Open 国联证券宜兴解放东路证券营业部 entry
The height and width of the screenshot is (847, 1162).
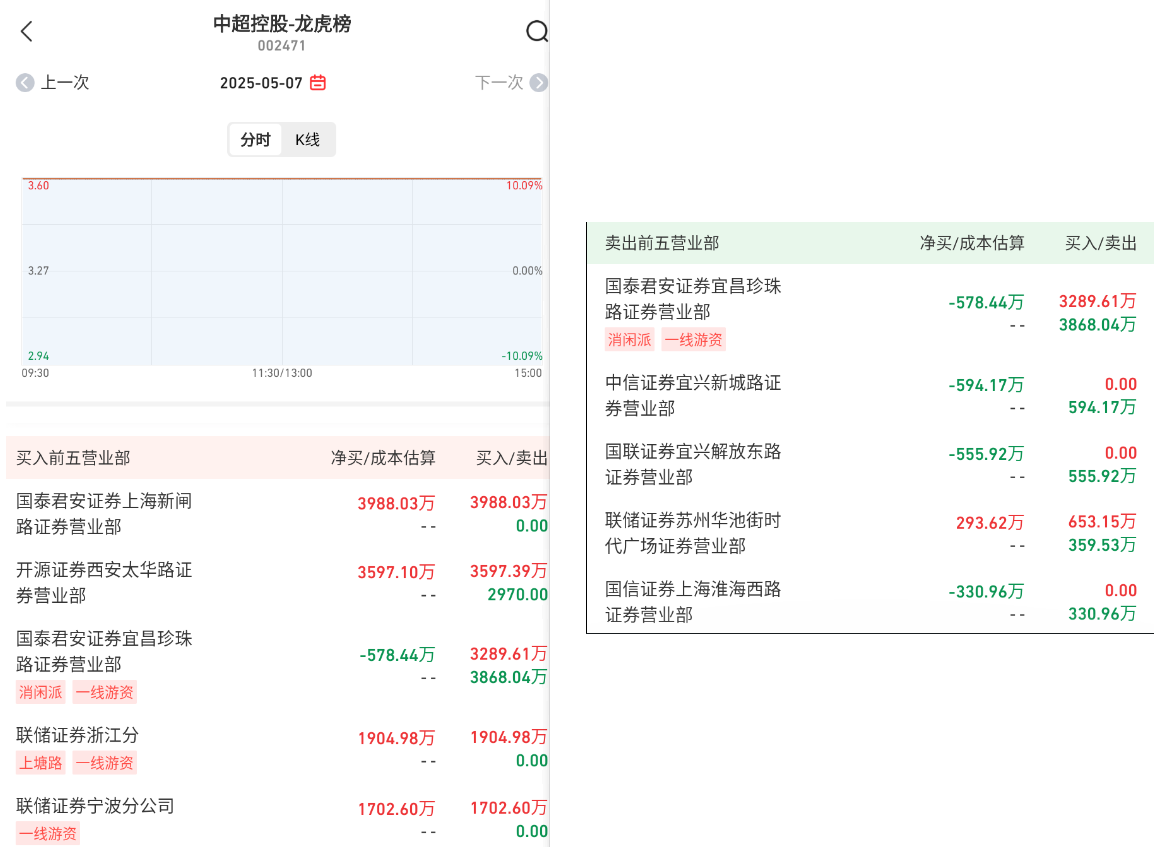[x=693, y=464]
